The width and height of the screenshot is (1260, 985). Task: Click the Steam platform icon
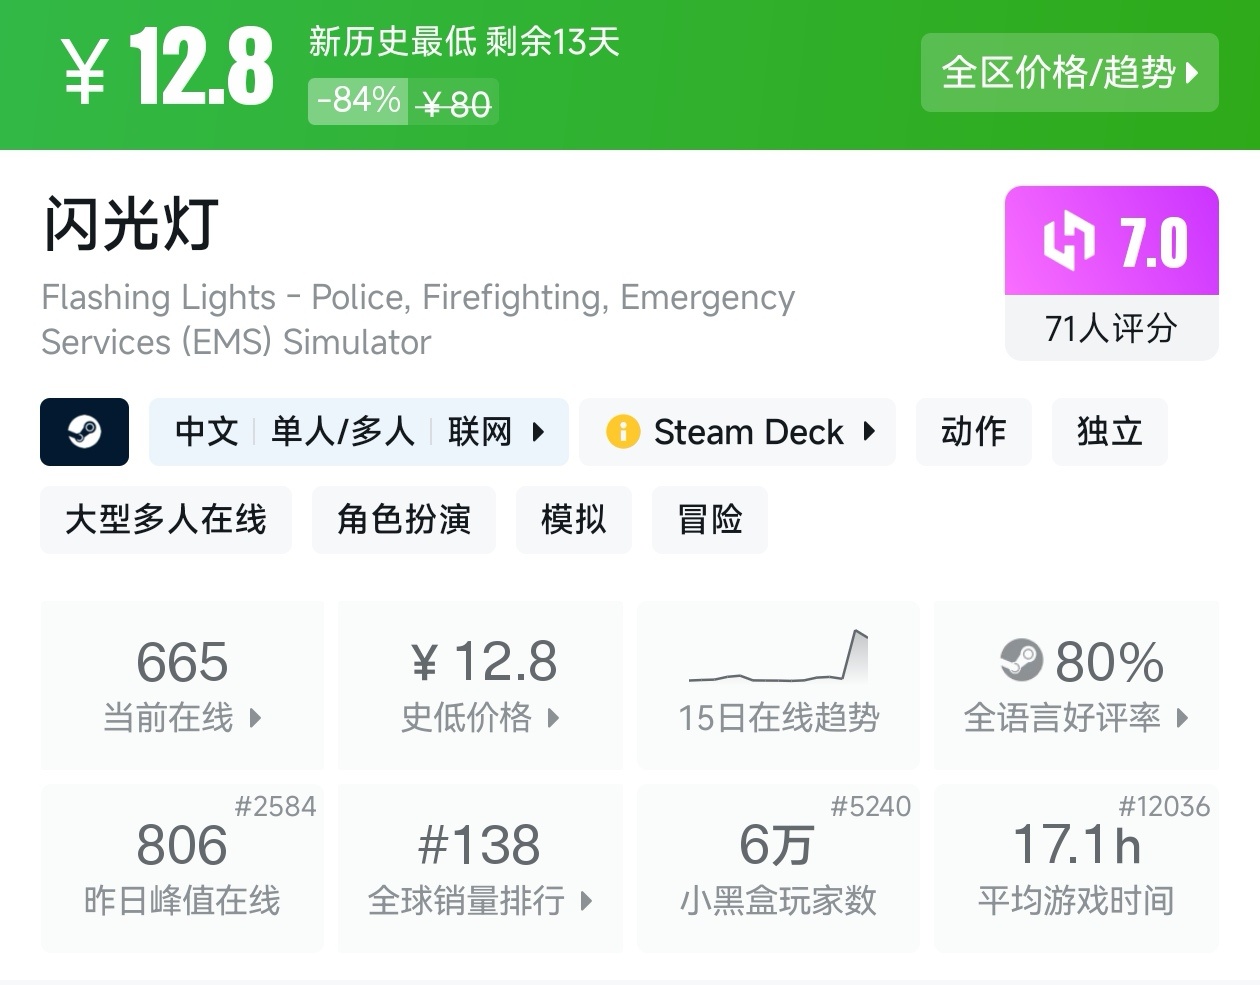tap(84, 432)
